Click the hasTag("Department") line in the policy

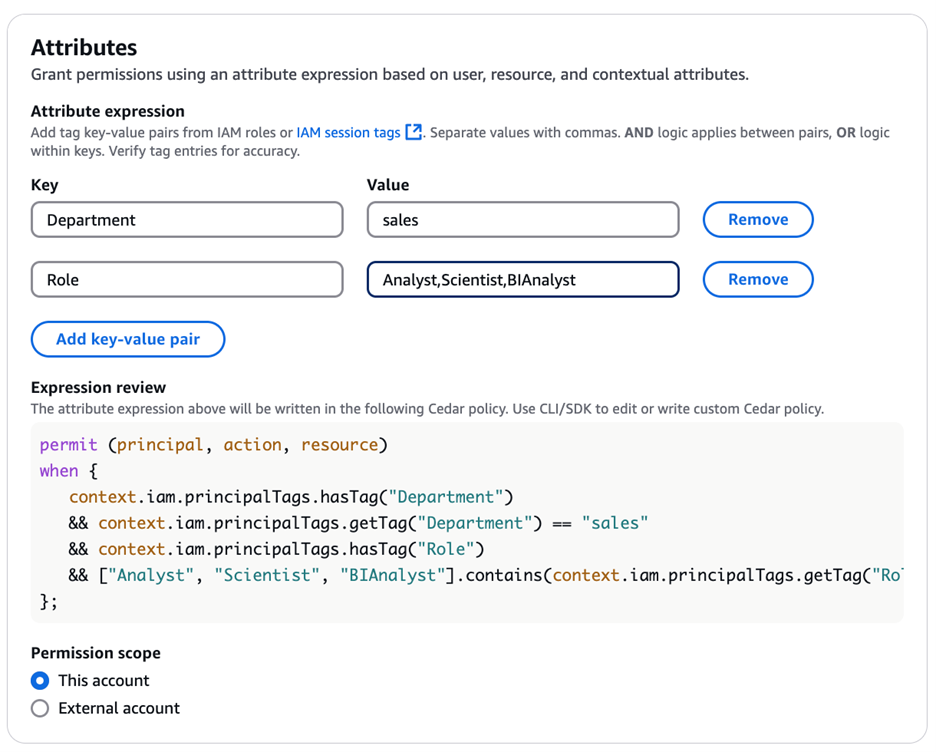click(x=290, y=497)
